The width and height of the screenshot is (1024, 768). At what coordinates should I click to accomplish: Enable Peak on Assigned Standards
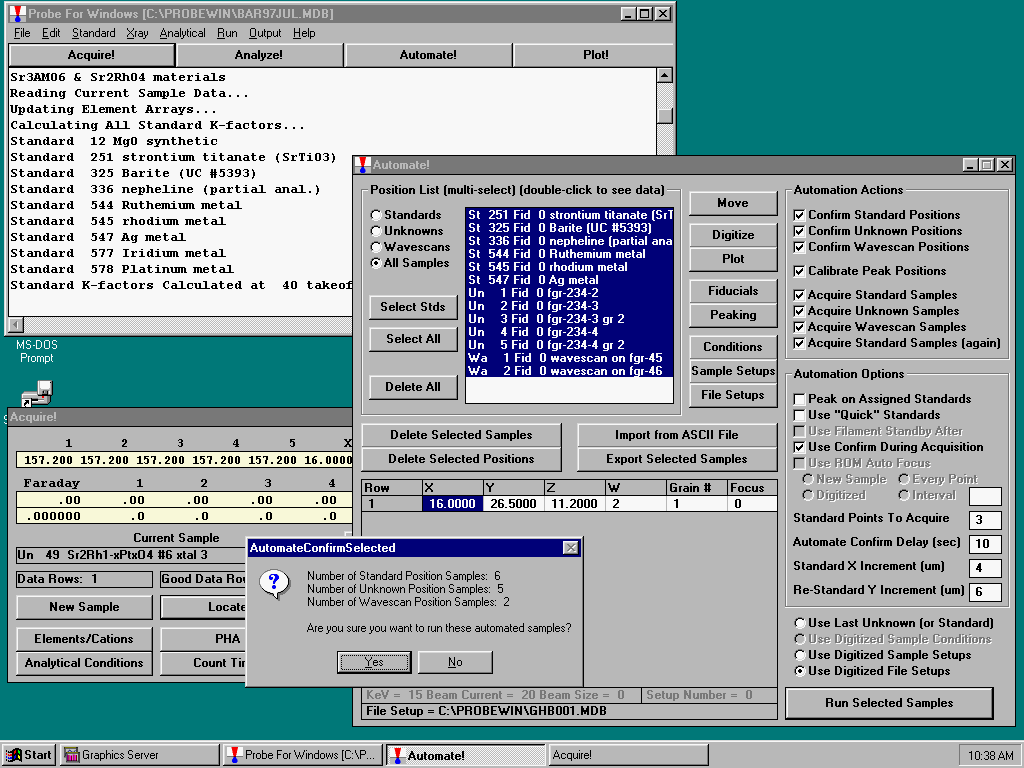[799, 399]
